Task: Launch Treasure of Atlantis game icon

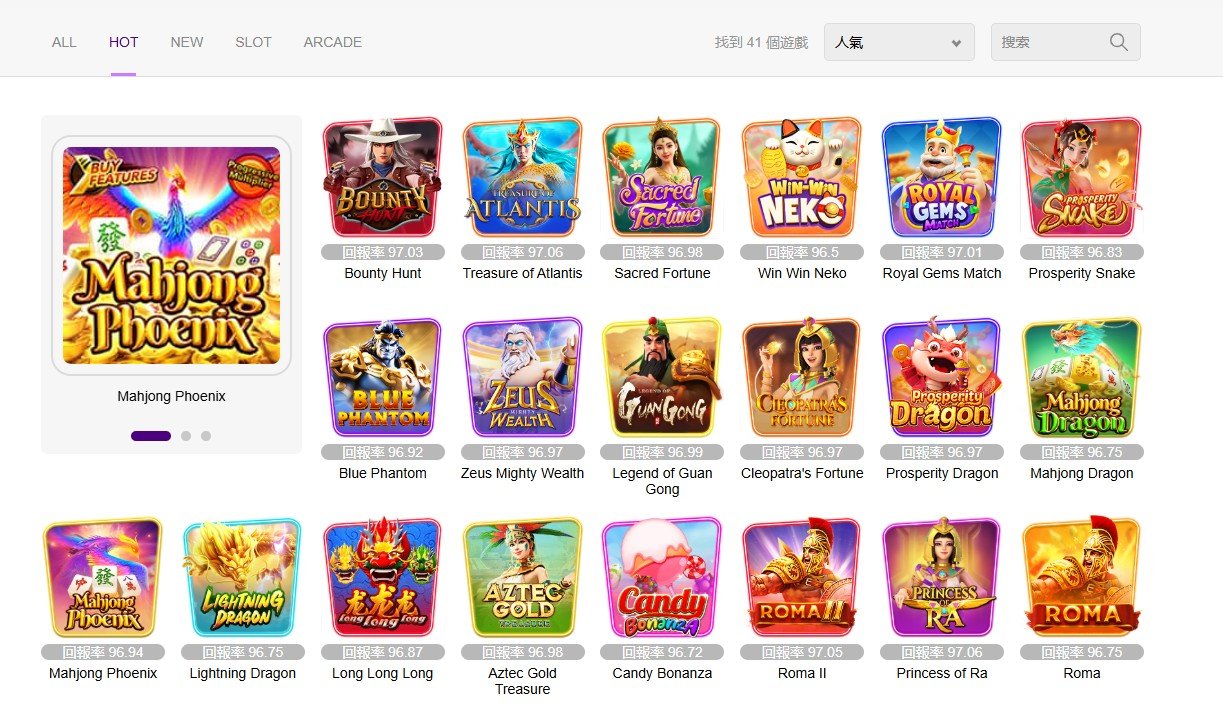Action: (522, 178)
